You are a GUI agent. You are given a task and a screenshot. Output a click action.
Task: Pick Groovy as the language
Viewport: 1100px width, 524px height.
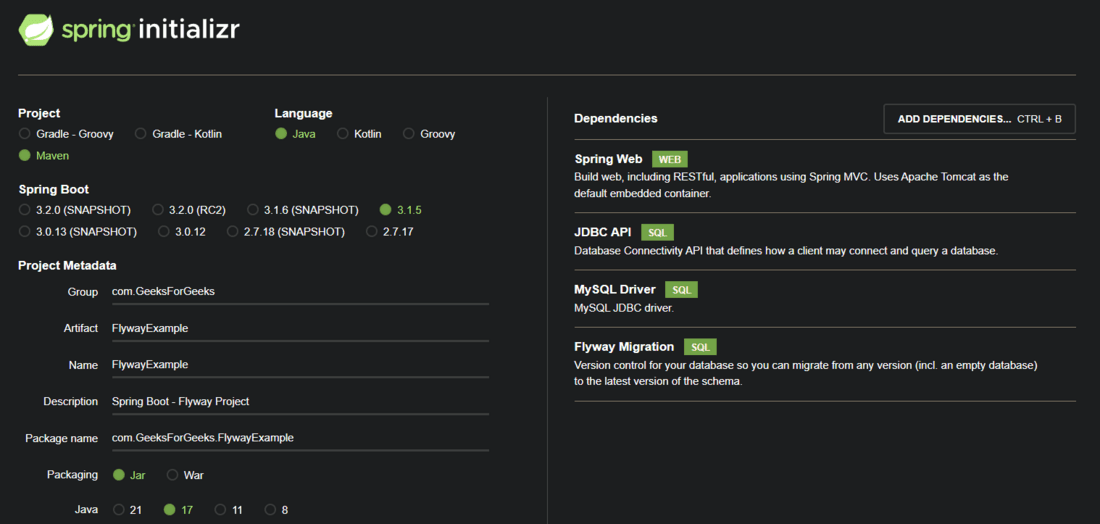[x=409, y=134]
